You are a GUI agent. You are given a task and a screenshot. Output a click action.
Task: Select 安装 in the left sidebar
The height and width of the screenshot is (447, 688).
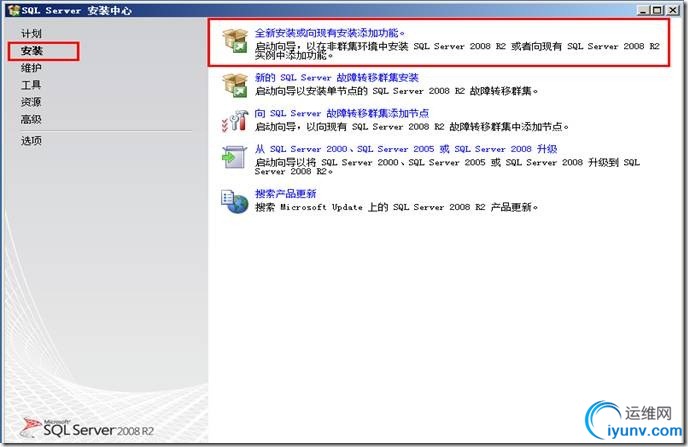tap(32, 51)
